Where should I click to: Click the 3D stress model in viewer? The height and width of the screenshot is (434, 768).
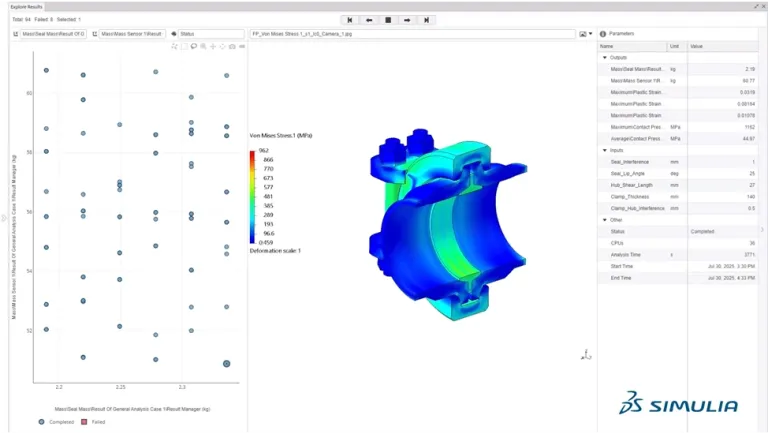pos(447,225)
